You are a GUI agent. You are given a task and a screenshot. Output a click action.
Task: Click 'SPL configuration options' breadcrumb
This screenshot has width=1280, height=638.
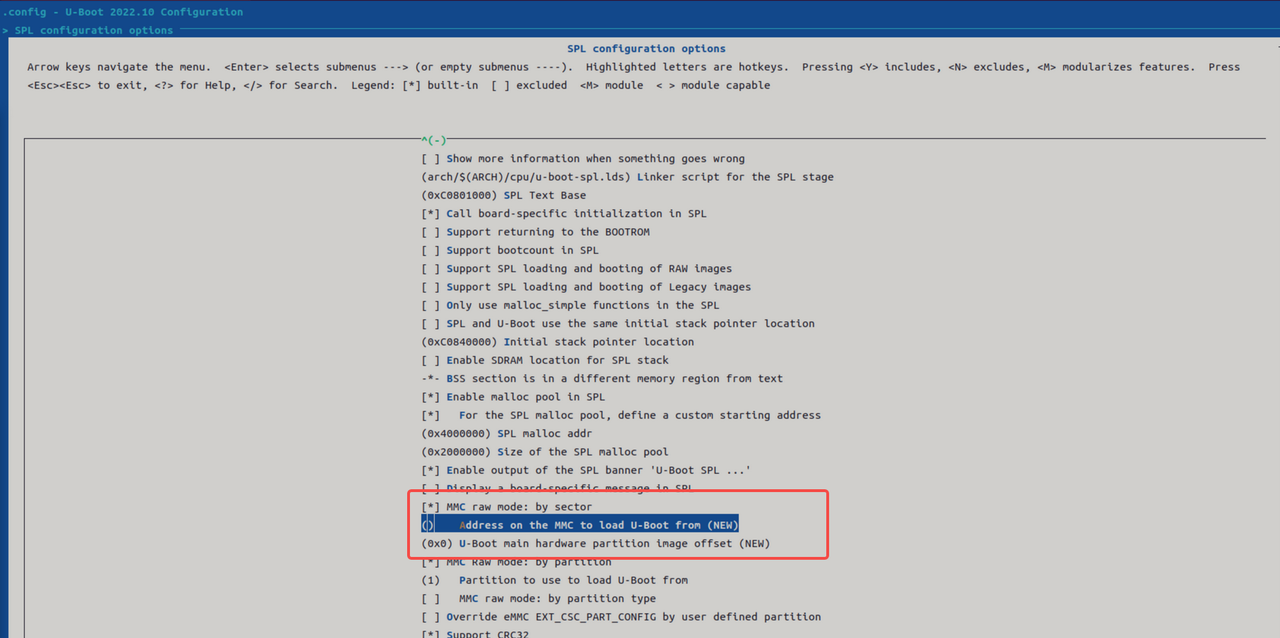click(x=93, y=30)
